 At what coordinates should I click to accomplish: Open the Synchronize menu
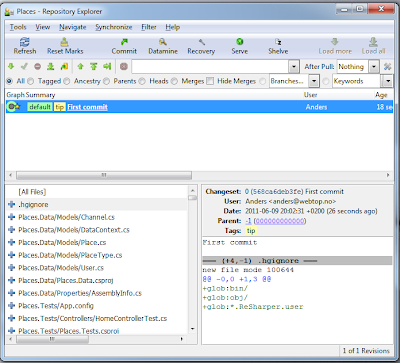[x=114, y=27]
